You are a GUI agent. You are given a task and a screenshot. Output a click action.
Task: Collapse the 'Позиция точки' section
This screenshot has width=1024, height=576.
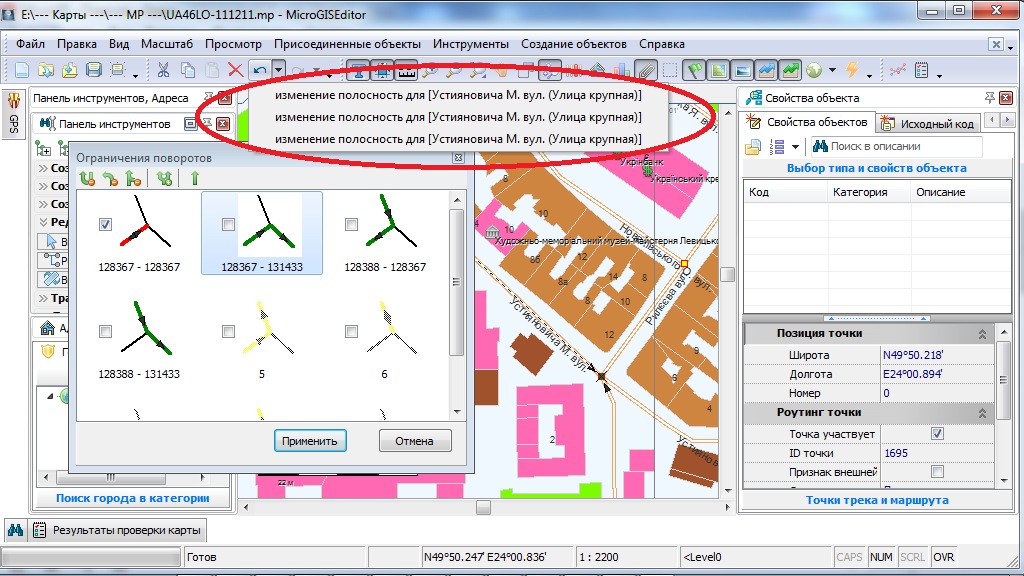coord(981,334)
